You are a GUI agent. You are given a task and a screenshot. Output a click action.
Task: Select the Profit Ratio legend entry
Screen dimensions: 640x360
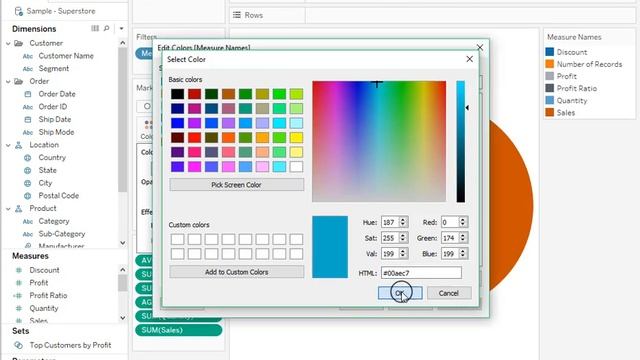(571, 88)
